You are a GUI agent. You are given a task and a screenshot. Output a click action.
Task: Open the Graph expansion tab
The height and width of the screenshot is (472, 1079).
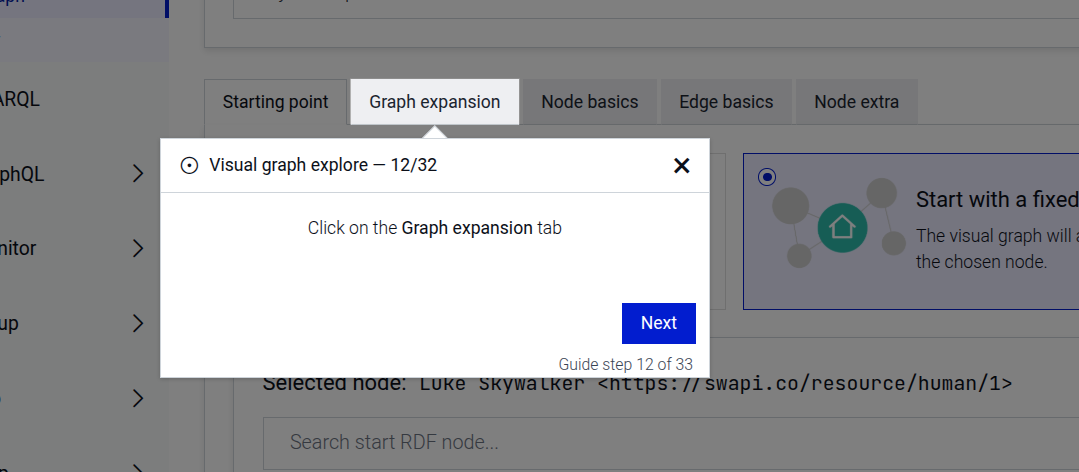click(x=434, y=102)
